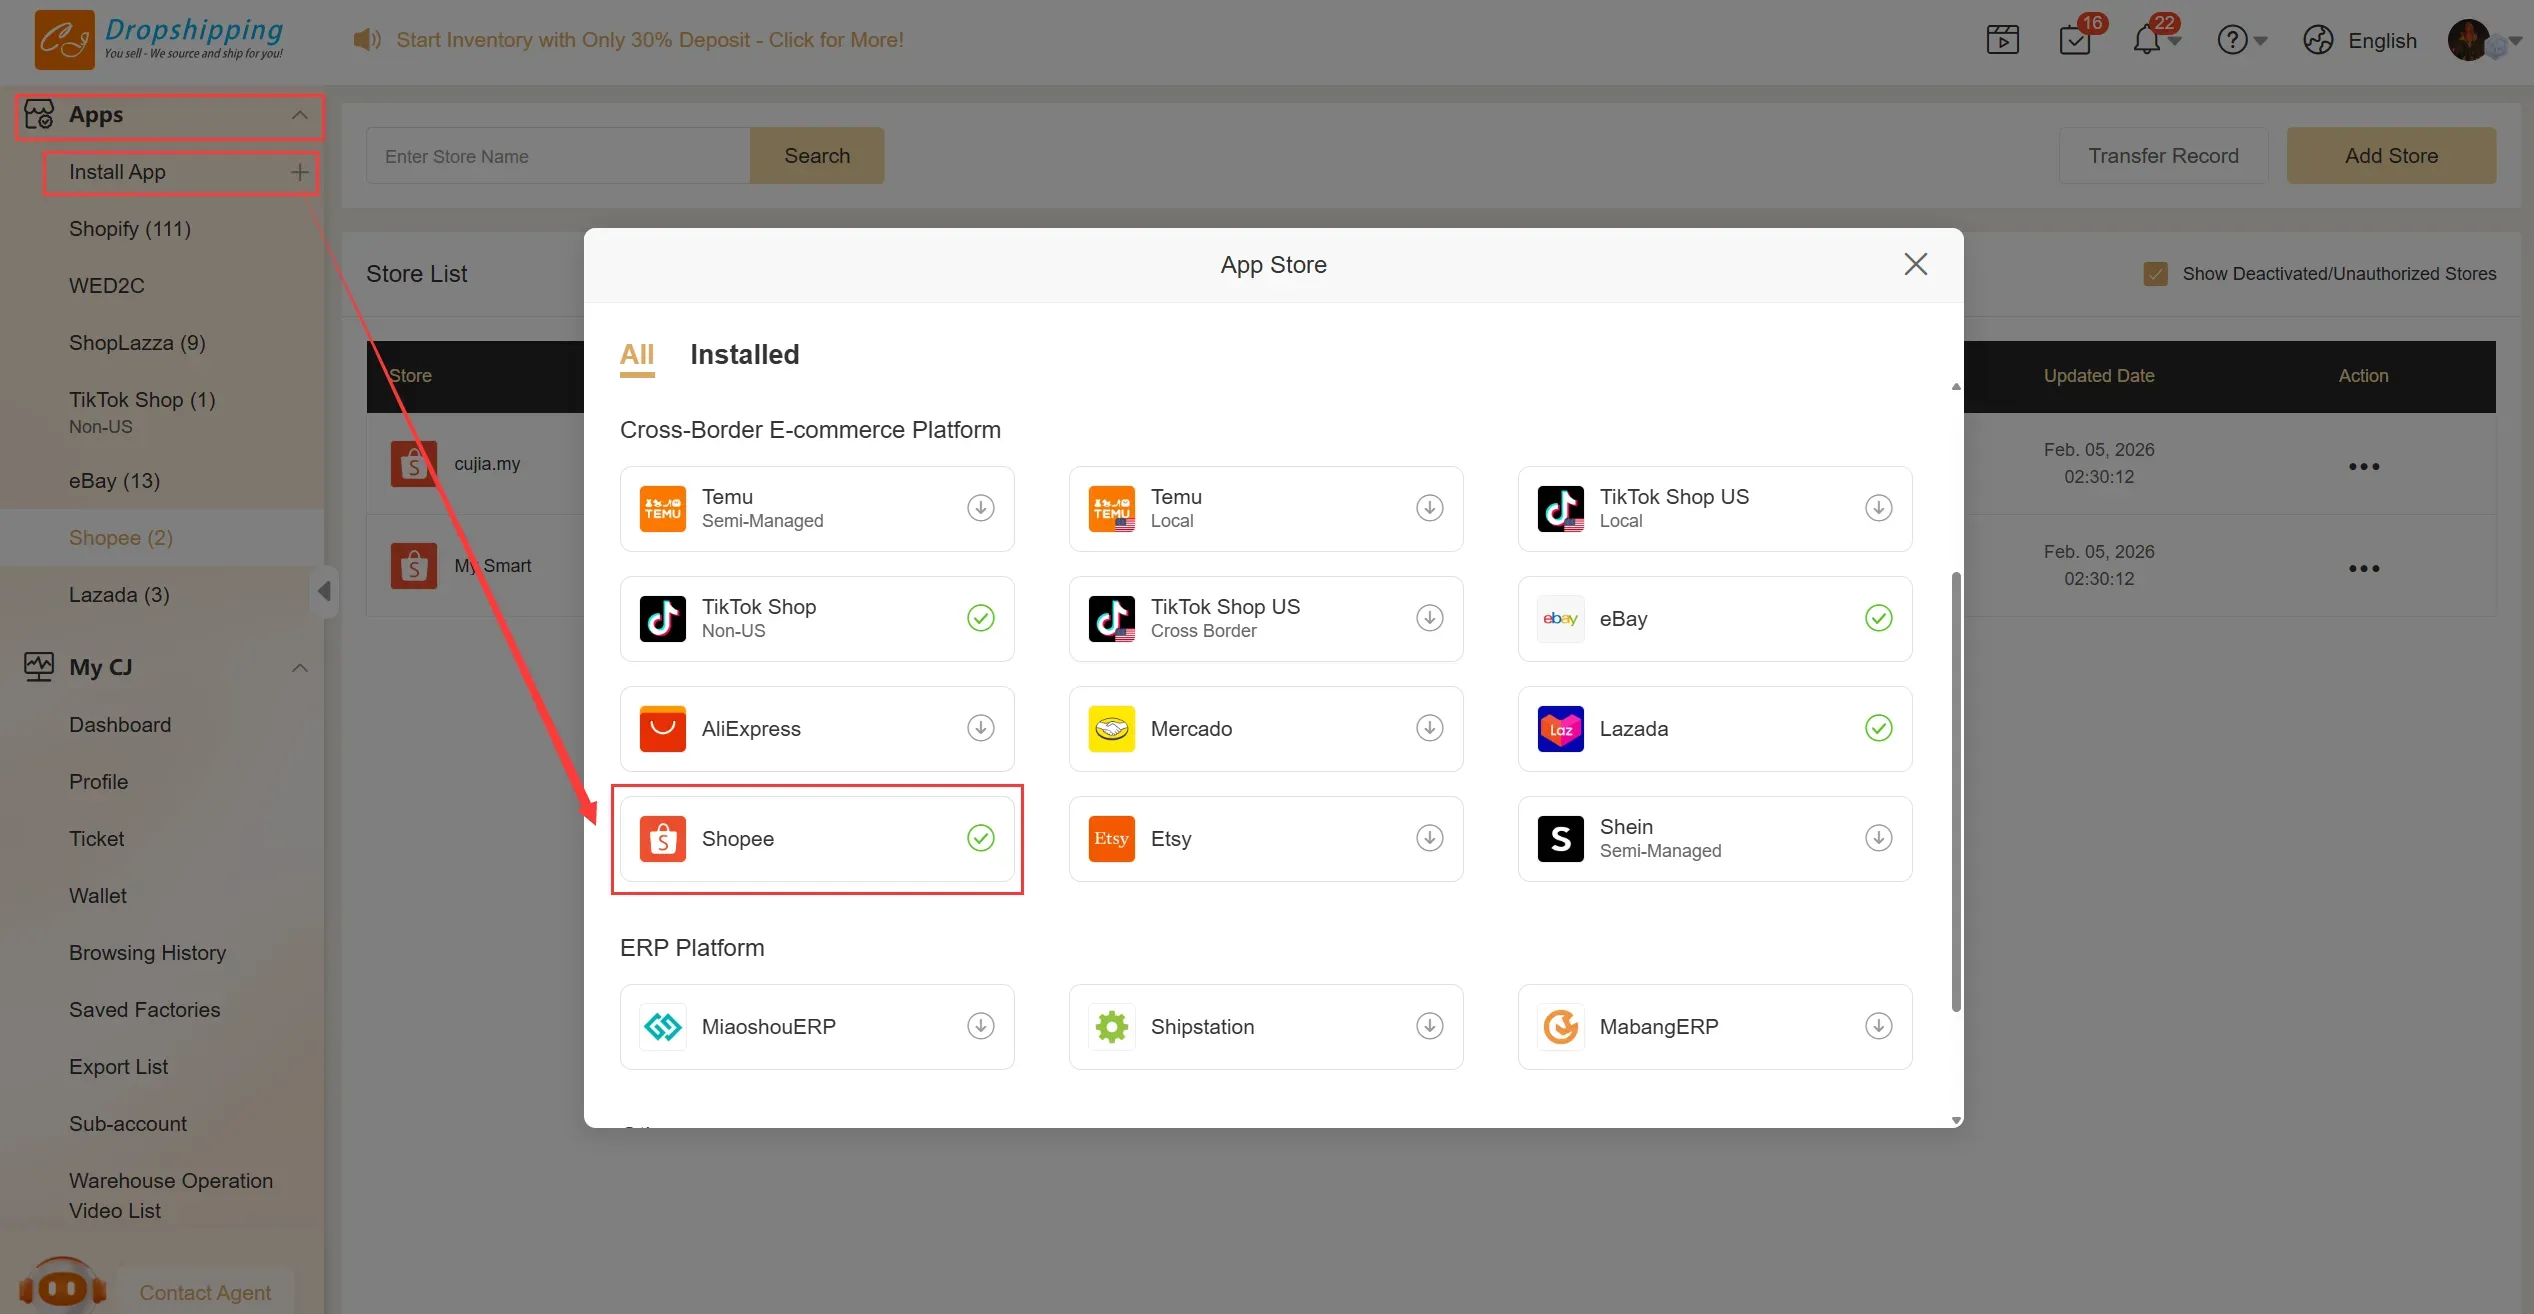Open Shopify (111) in sidebar
This screenshot has width=2534, height=1314.
tap(130, 229)
